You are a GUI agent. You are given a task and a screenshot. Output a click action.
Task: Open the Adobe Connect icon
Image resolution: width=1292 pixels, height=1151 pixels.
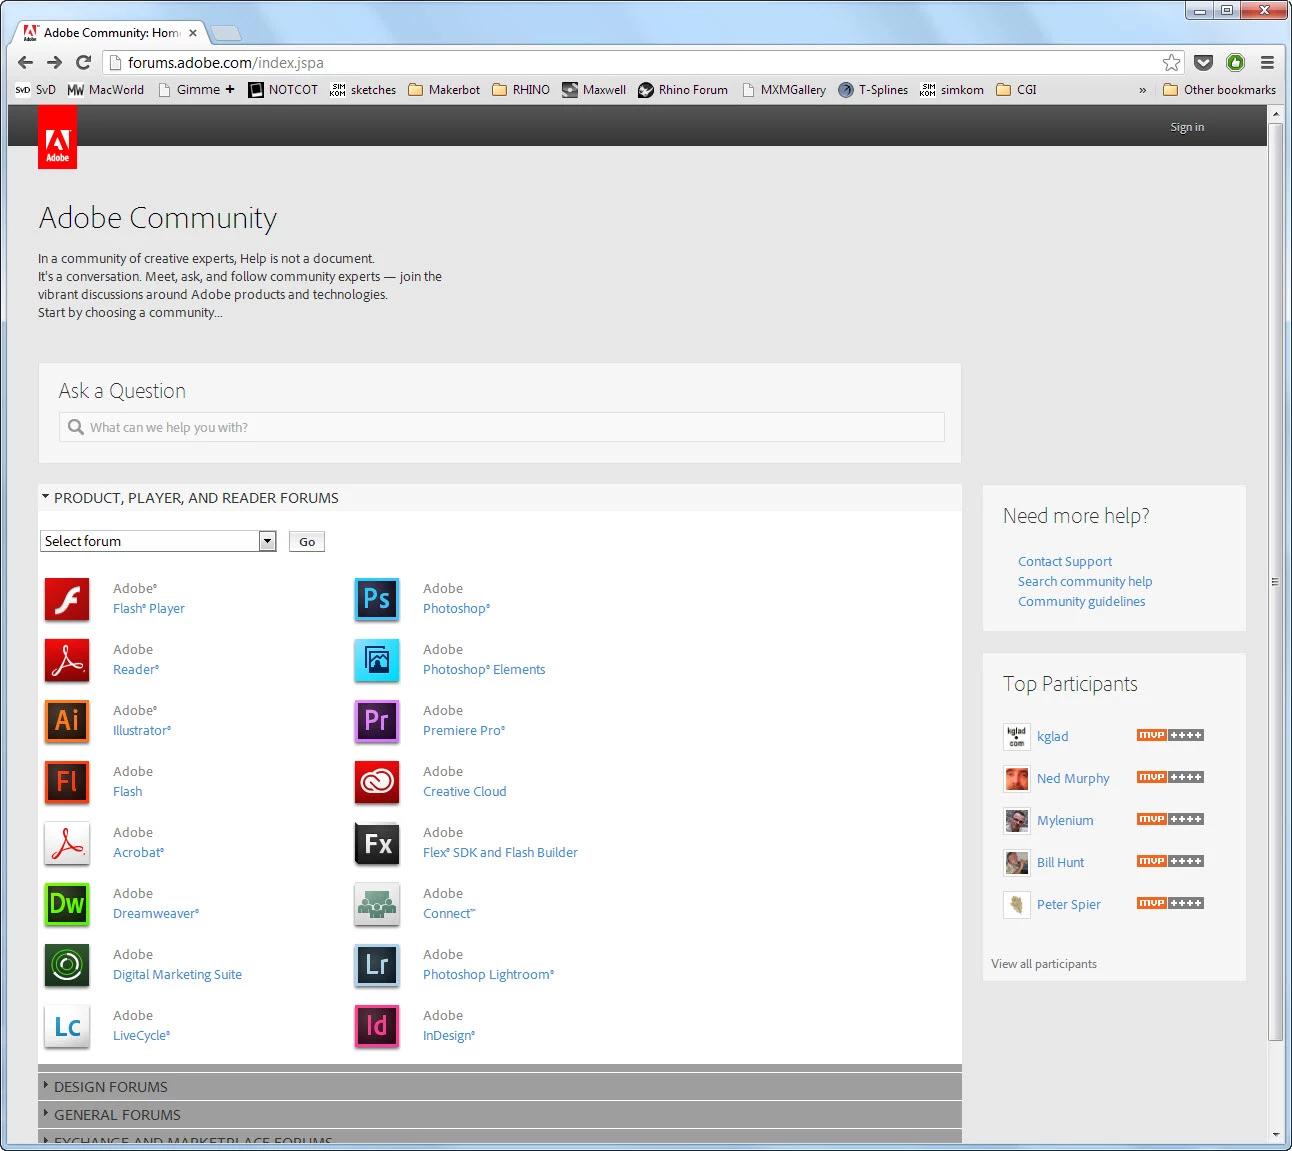pyautogui.click(x=377, y=904)
